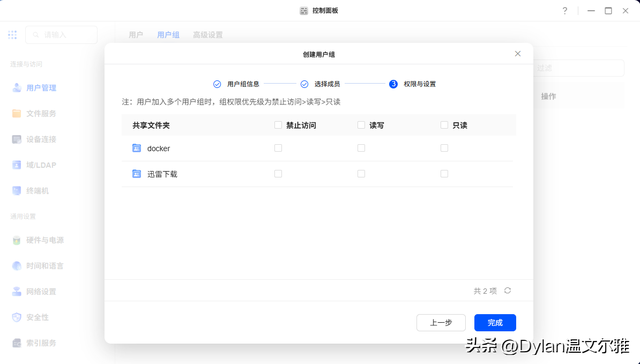Click the 完成 button
The height and width of the screenshot is (364, 640).
(x=495, y=322)
